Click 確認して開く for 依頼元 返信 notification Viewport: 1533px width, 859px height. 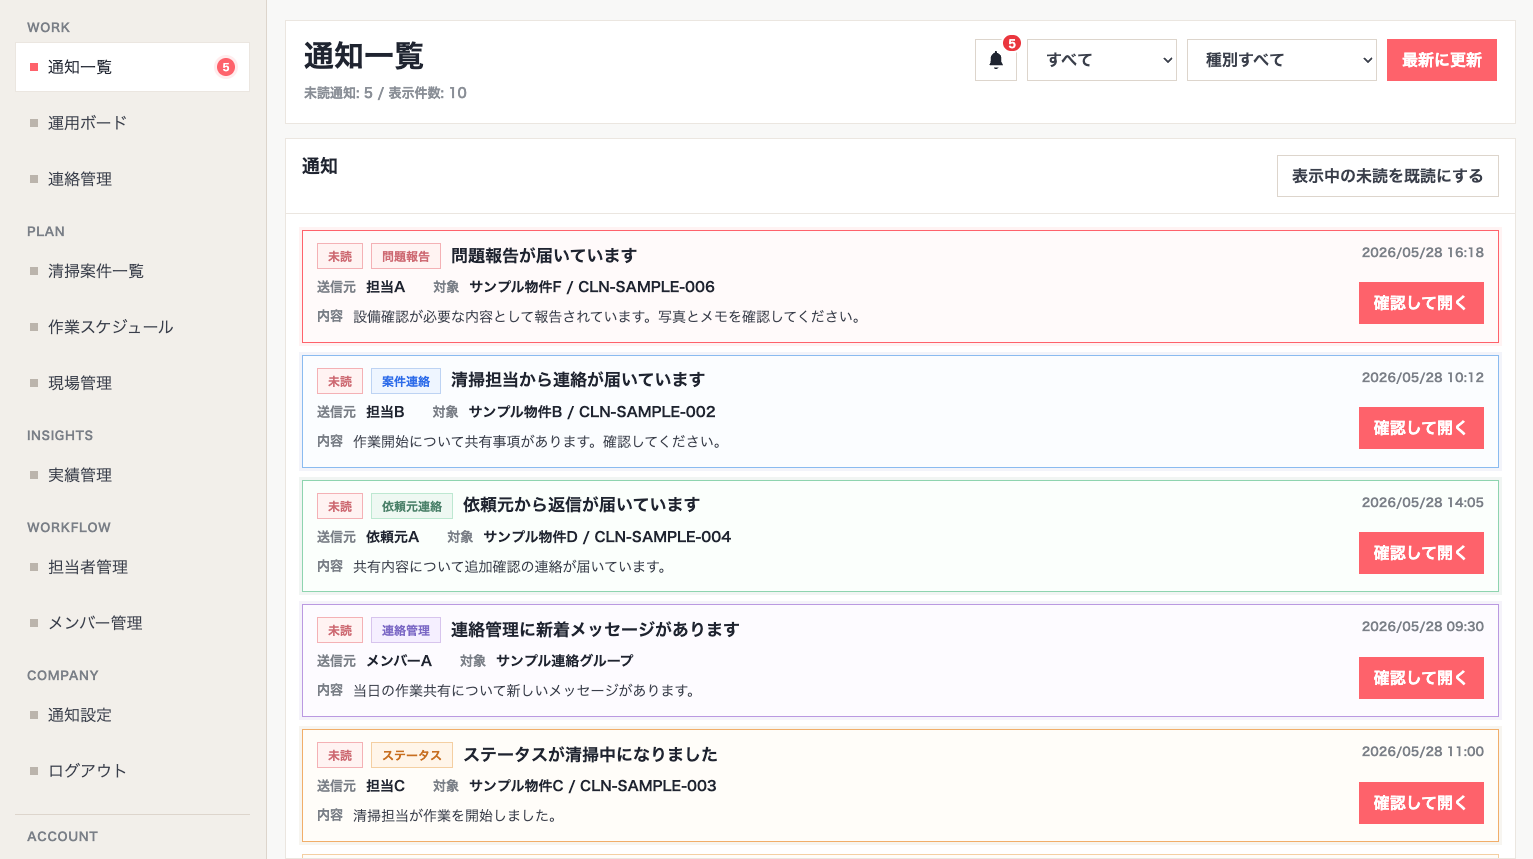point(1420,553)
